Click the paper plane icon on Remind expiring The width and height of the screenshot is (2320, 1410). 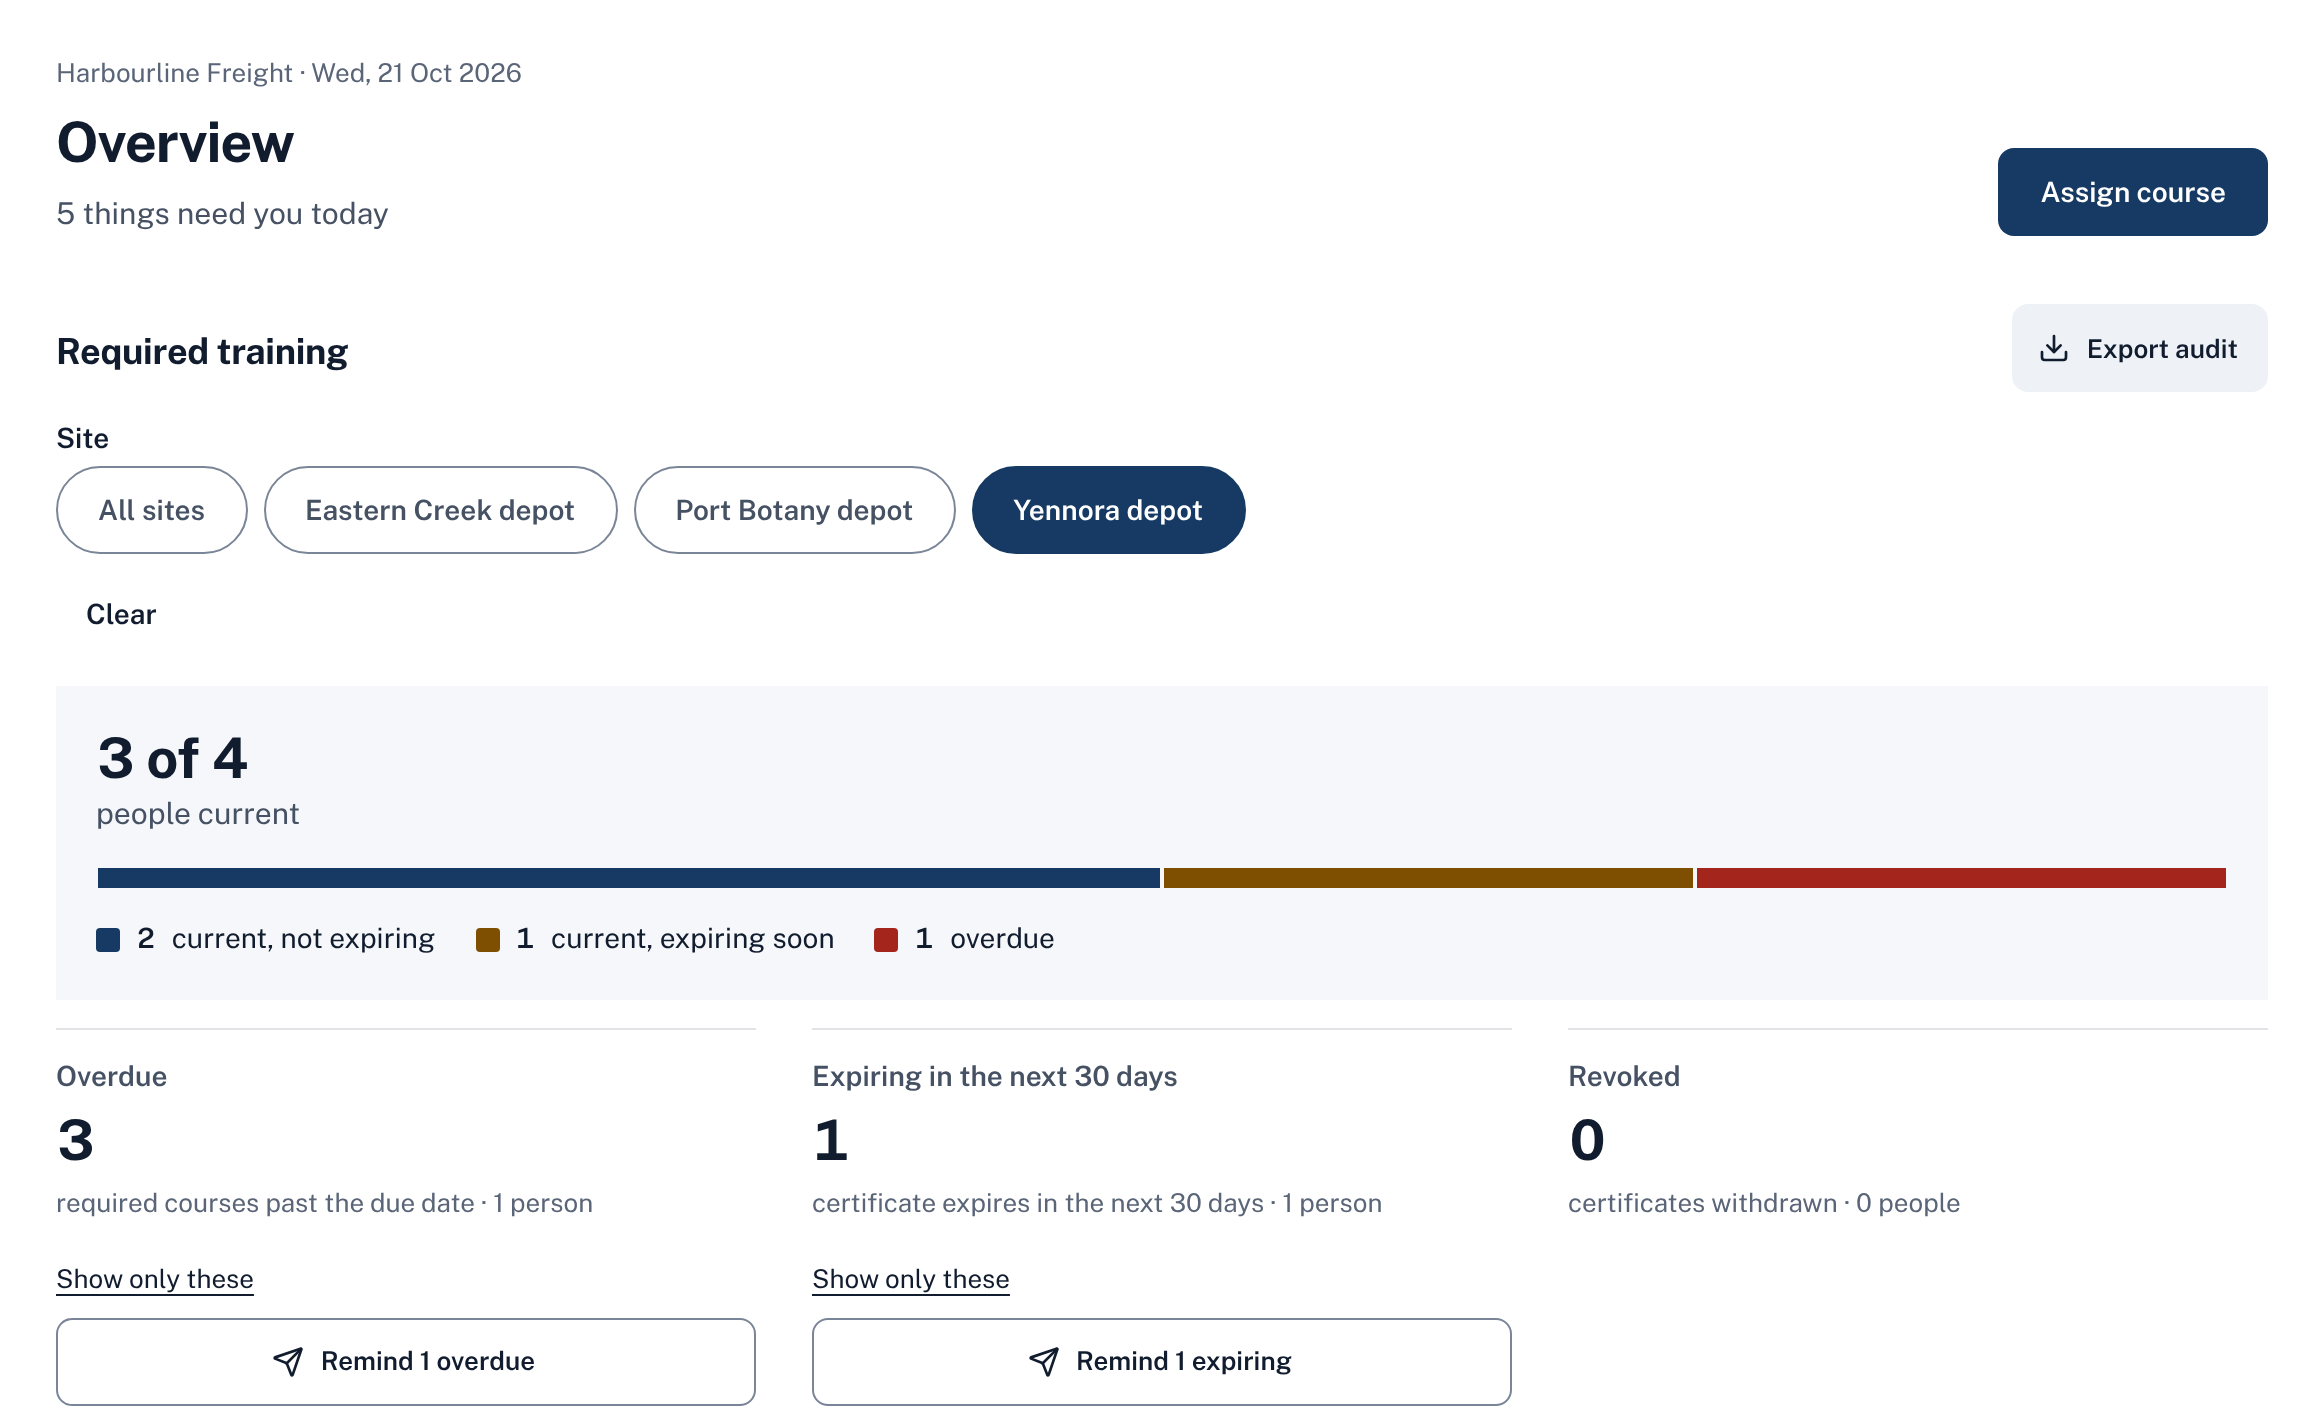tap(1044, 1361)
